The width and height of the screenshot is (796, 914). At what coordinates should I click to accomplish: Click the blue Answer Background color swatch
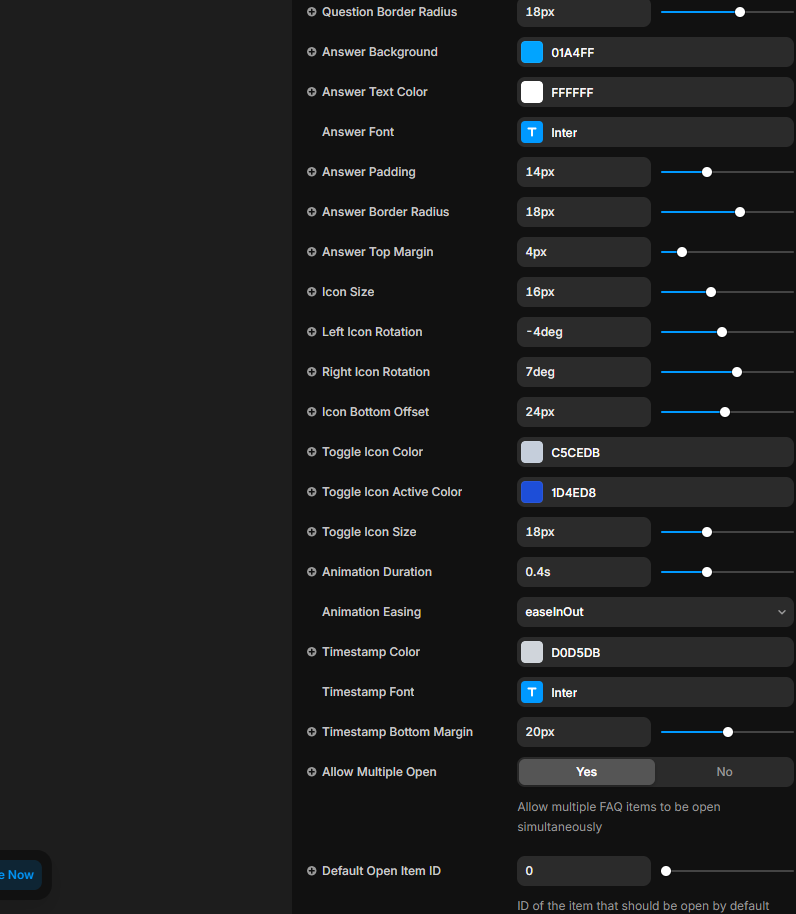tap(532, 52)
